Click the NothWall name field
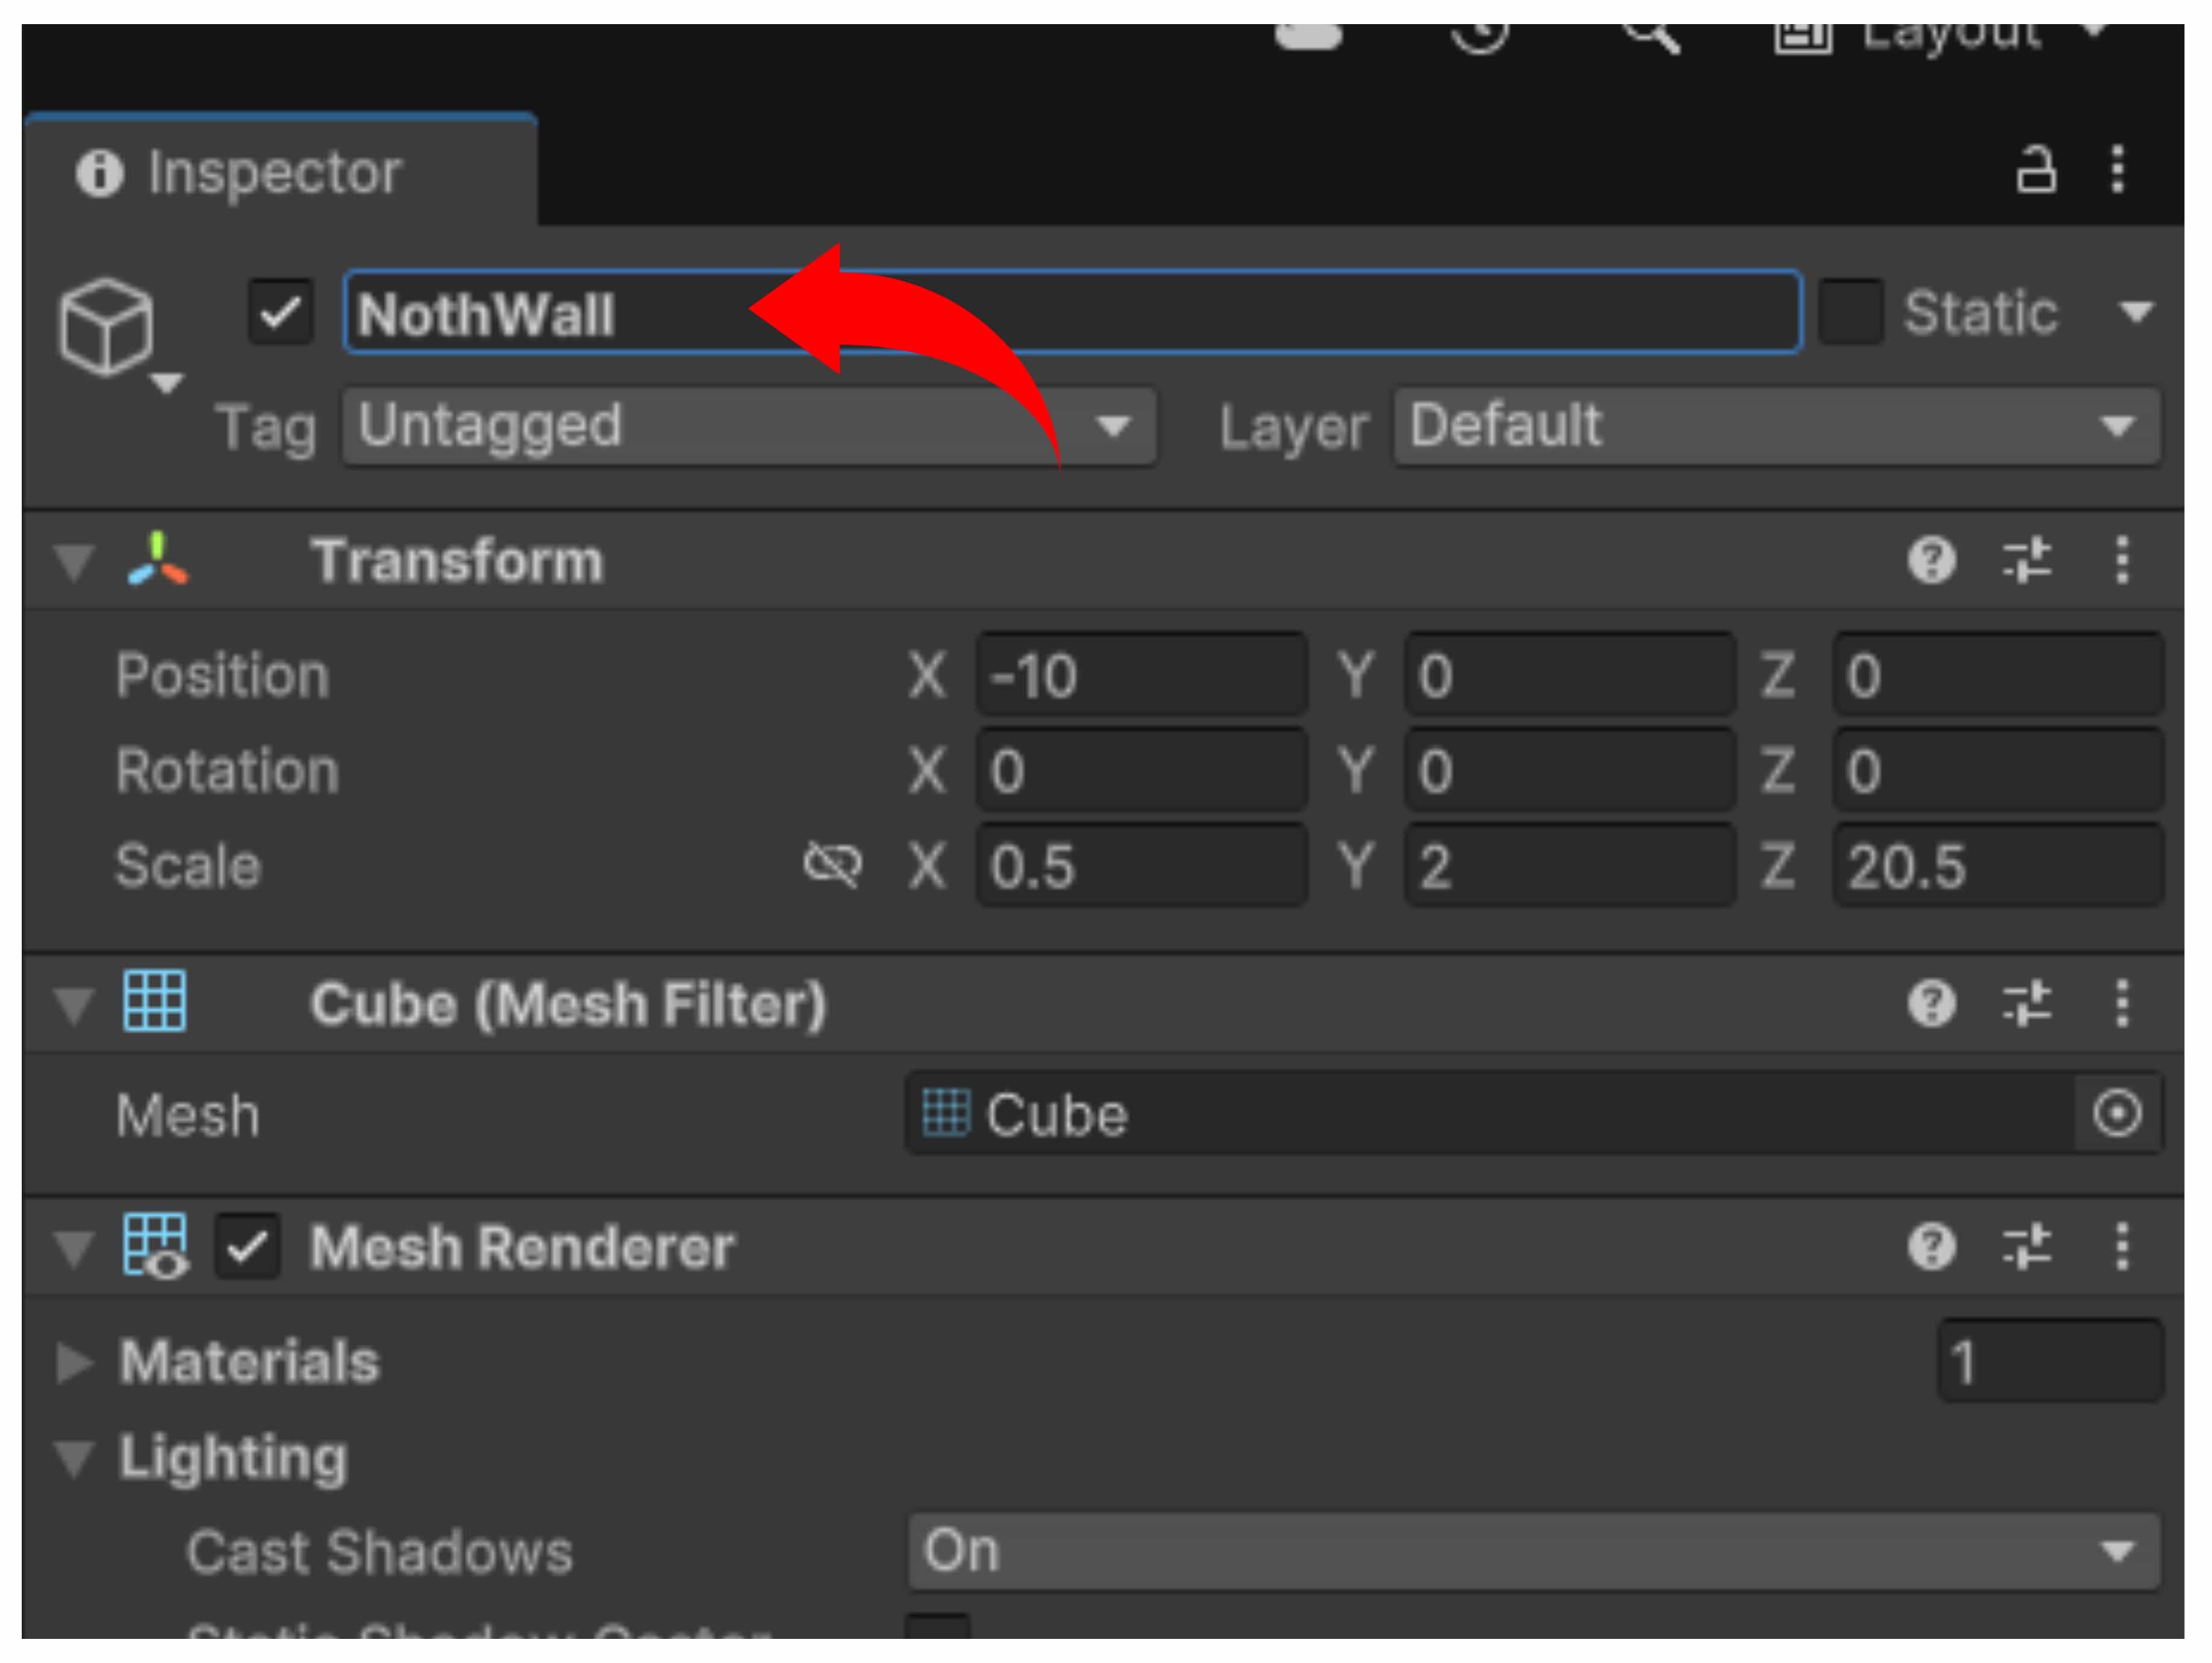 point(1070,313)
